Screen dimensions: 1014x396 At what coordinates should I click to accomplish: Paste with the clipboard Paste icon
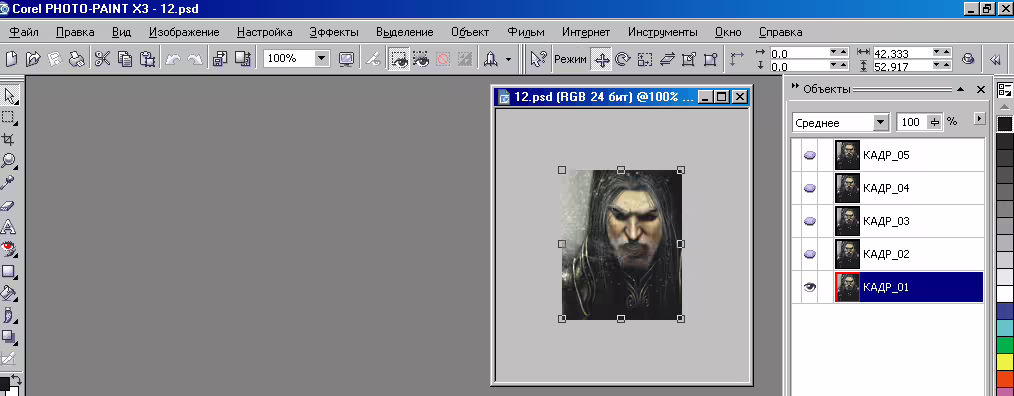pyautogui.click(x=148, y=59)
